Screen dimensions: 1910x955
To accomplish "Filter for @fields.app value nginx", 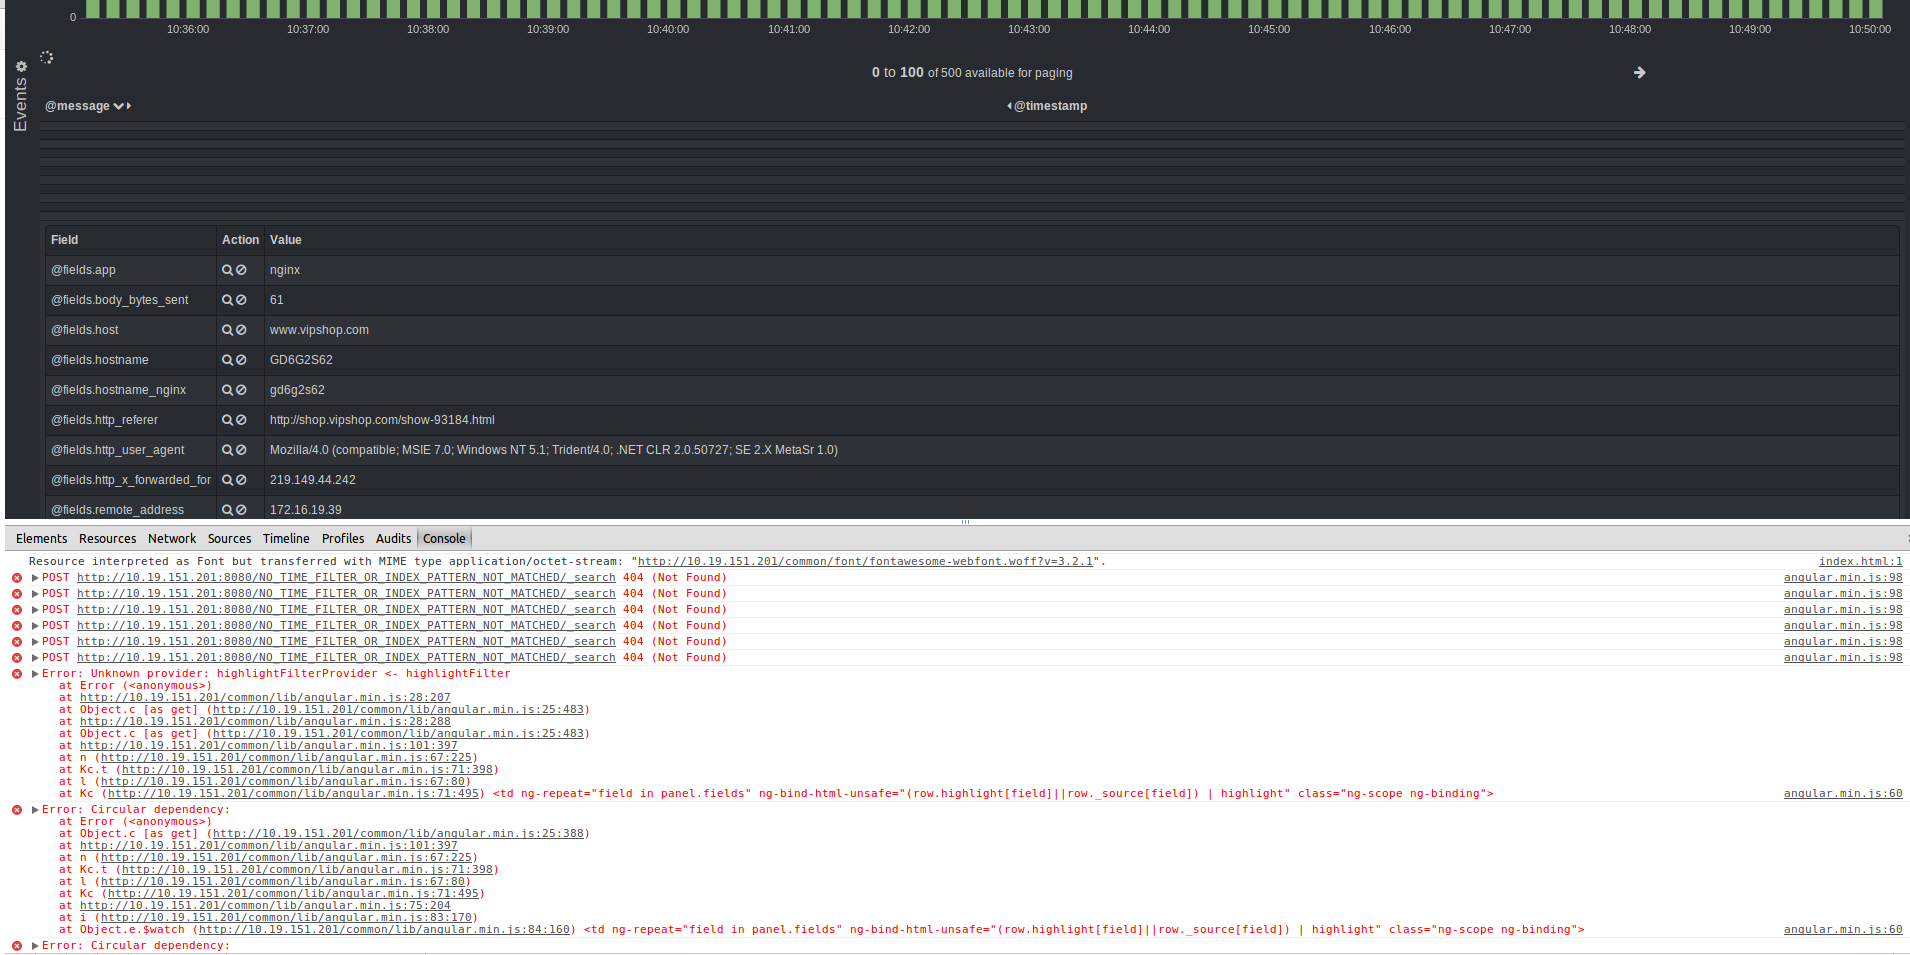I will coord(227,270).
